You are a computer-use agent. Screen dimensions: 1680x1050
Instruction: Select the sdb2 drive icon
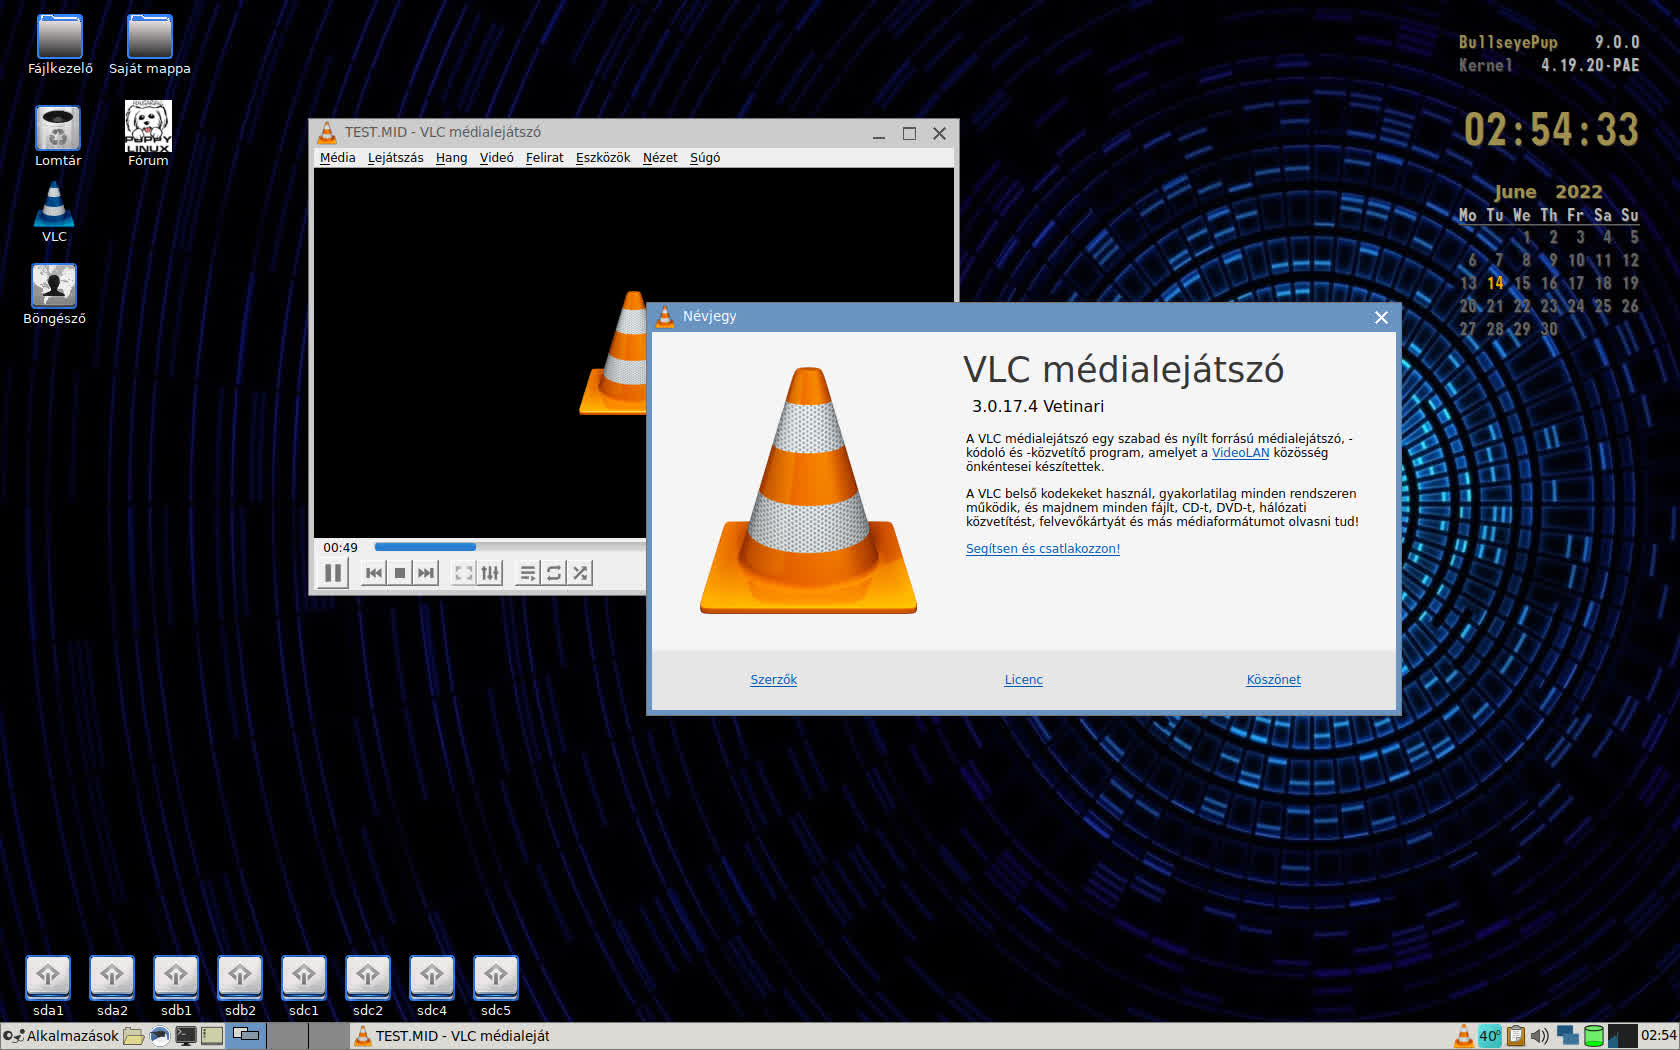[240, 986]
